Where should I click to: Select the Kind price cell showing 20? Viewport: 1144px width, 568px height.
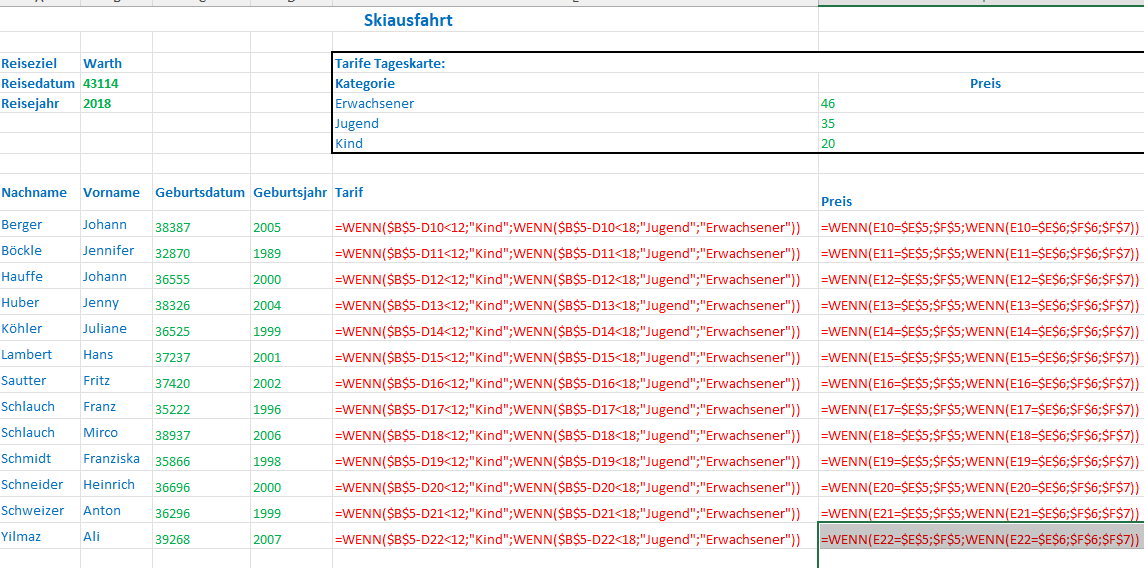(828, 143)
